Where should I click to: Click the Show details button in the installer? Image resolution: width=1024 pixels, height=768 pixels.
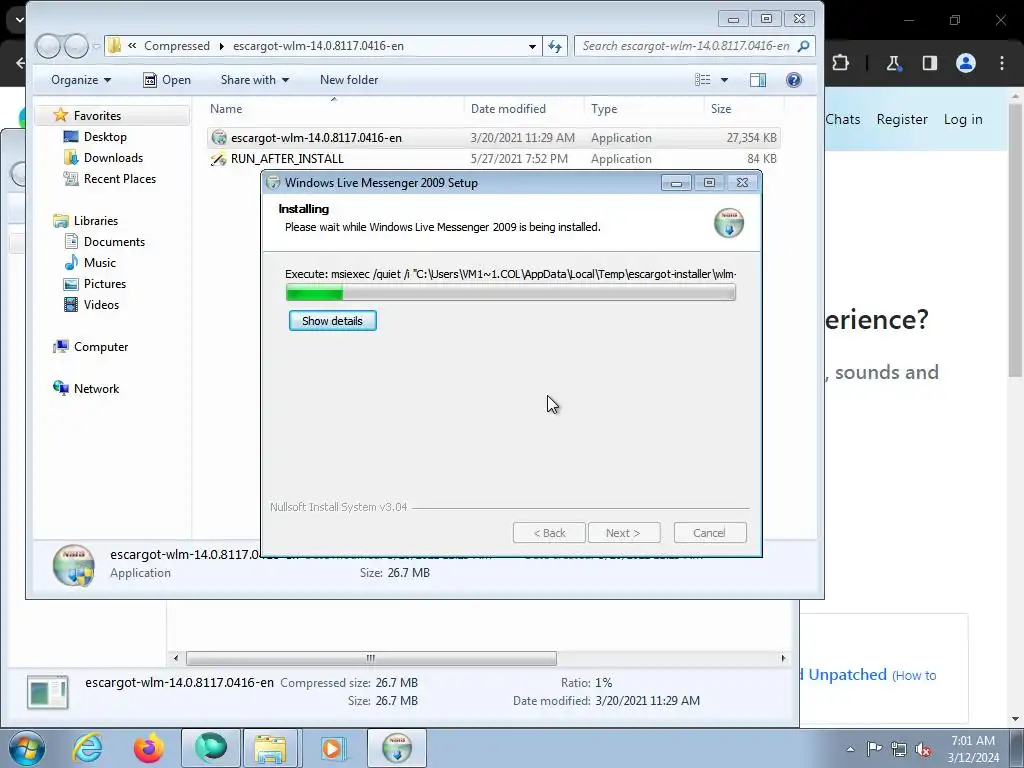coord(332,321)
